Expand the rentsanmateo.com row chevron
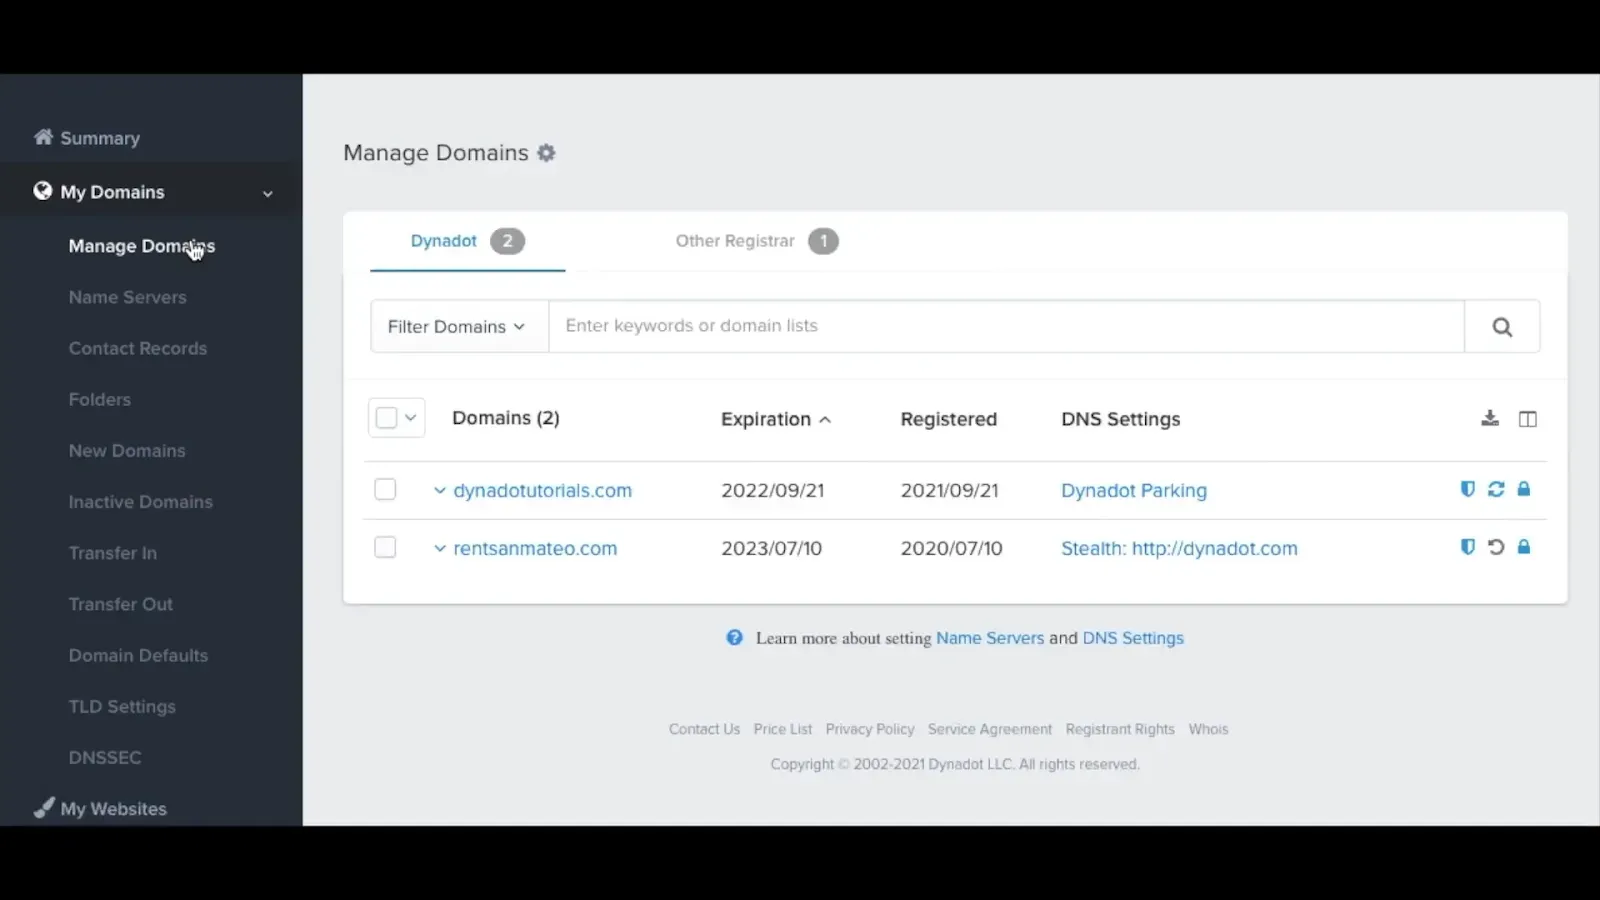 tap(440, 548)
